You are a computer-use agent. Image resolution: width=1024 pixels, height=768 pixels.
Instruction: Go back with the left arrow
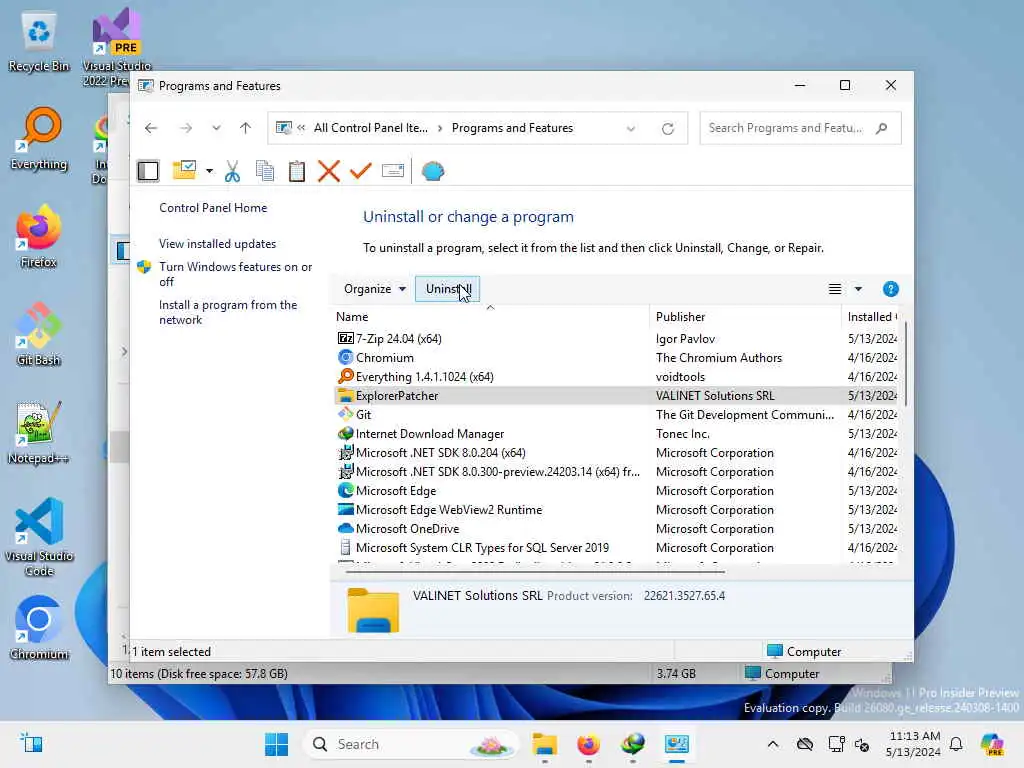click(151, 128)
